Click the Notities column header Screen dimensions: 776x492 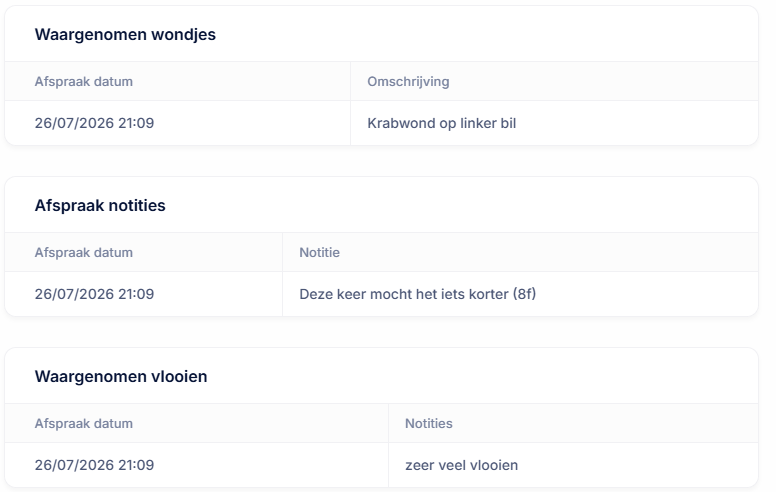pyautogui.click(x=429, y=424)
